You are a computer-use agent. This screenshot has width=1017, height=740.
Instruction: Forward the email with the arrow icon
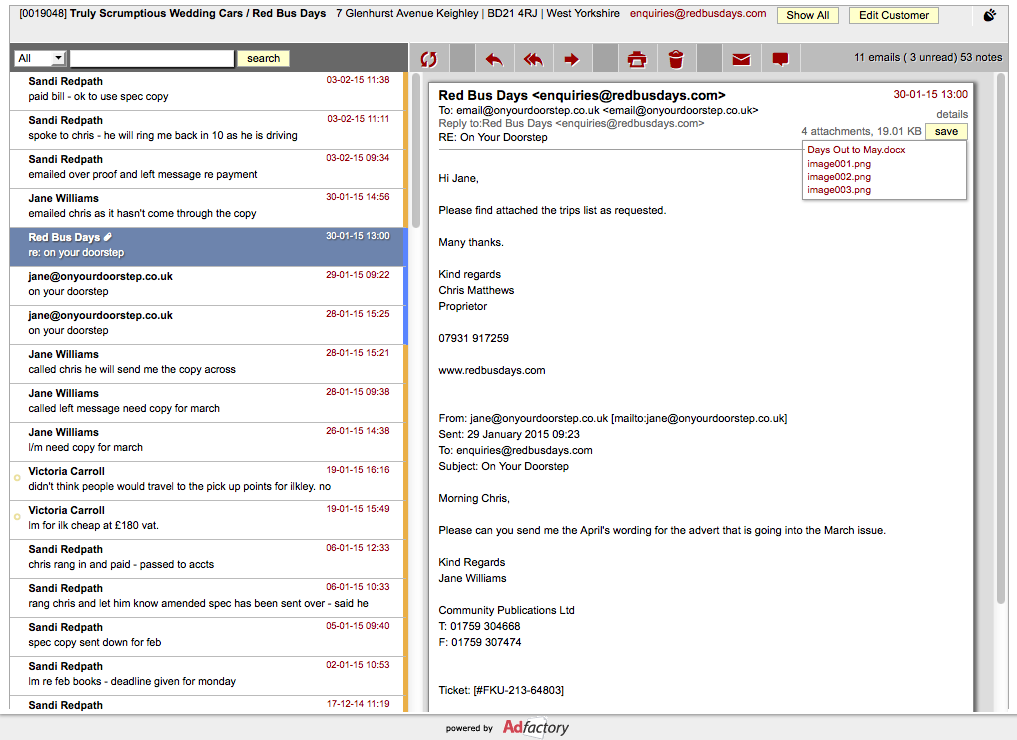[x=572, y=59]
